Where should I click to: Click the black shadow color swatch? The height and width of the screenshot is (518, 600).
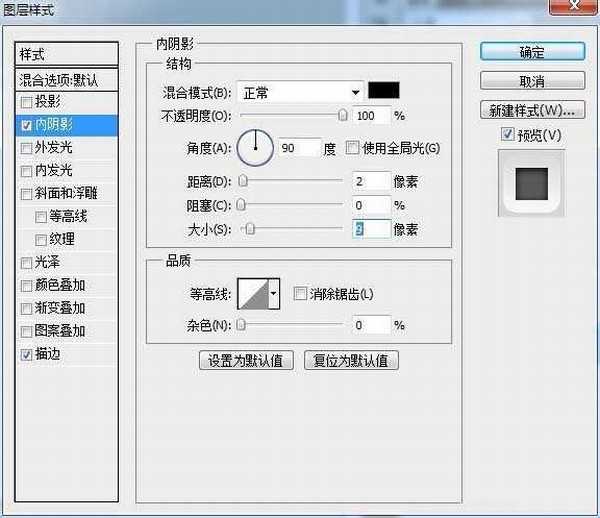[383, 90]
